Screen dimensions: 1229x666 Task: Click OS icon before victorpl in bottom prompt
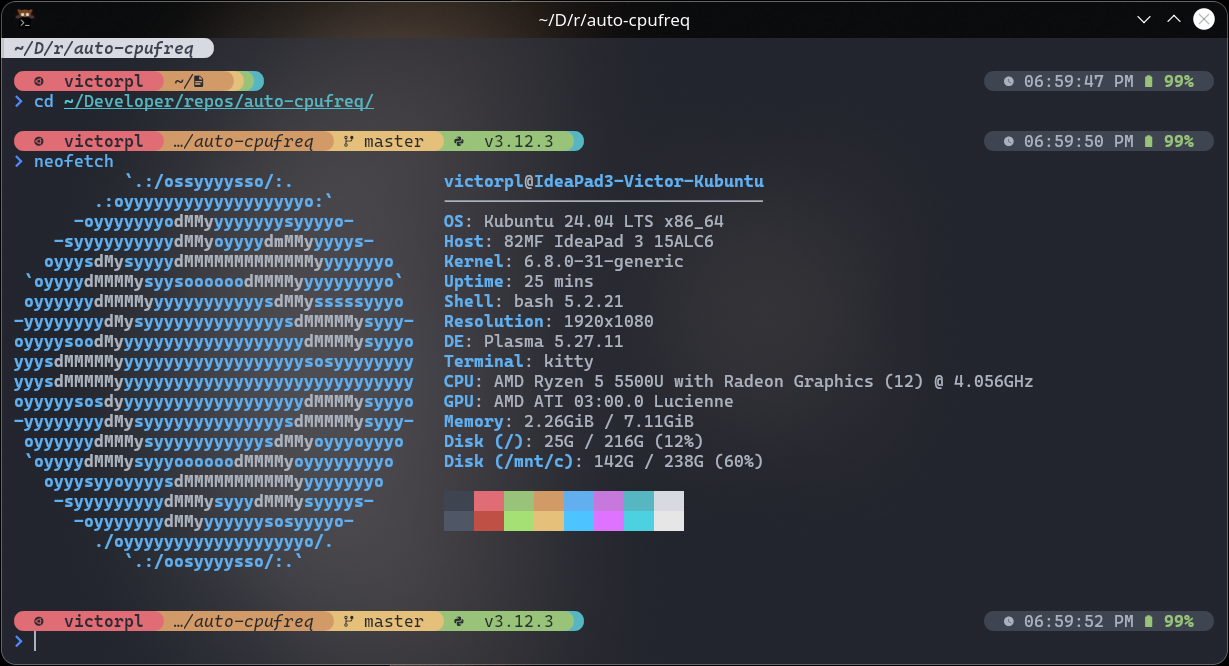click(38, 621)
